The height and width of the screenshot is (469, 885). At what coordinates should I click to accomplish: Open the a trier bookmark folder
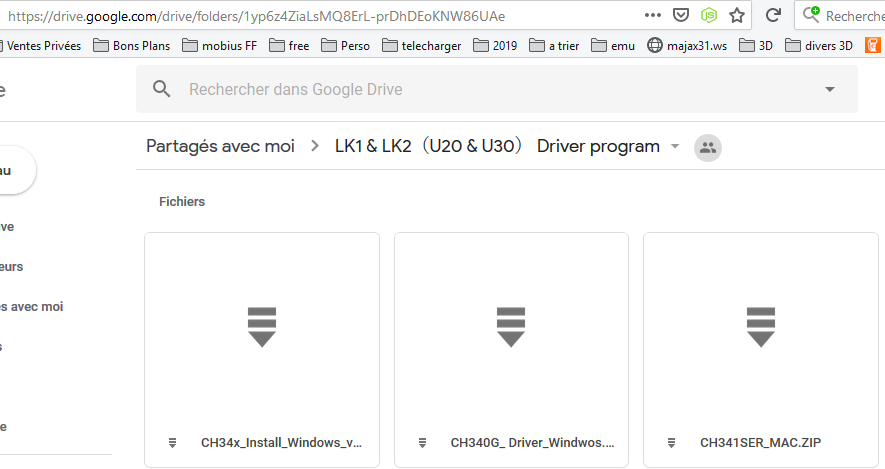coord(554,46)
